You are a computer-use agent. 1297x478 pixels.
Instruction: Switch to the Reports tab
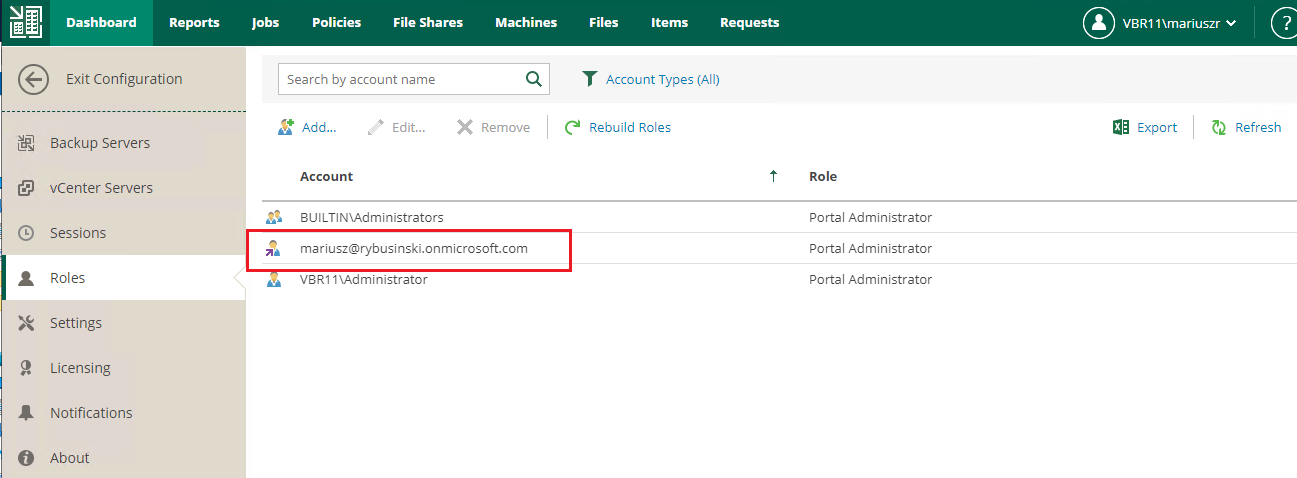point(194,22)
